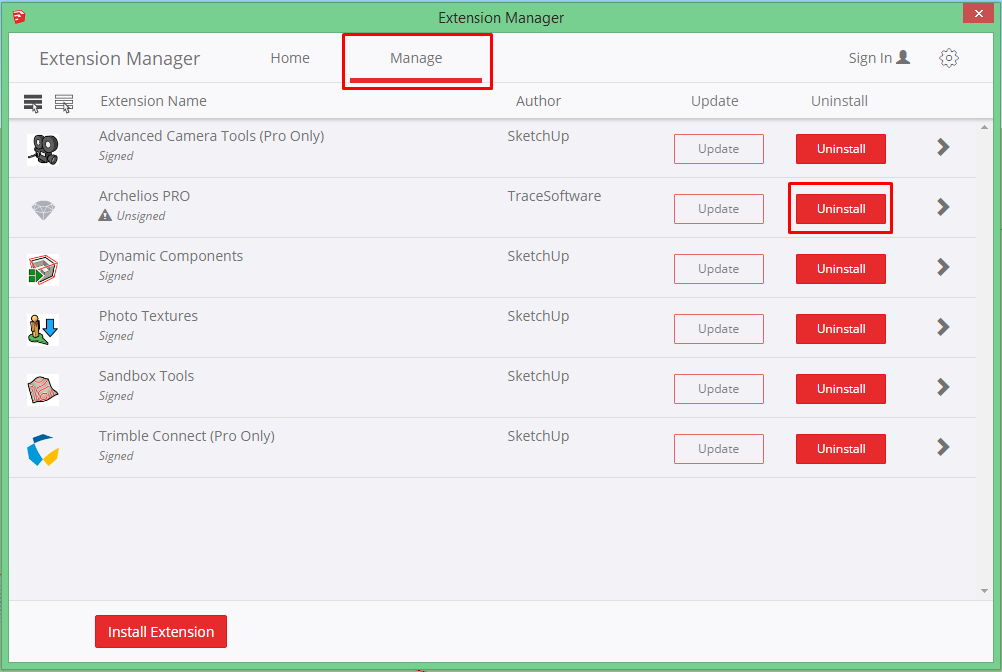Expand Archelios PRO details chevron
The width and height of the screenshot is (1002, 672).
pyautogui.click(x=943, y=207)
